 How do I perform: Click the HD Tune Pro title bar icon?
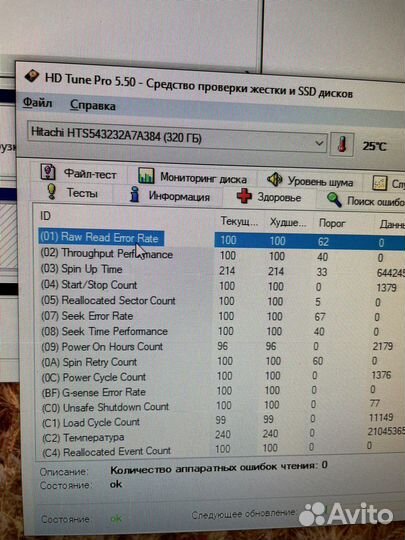coord(32,76)
